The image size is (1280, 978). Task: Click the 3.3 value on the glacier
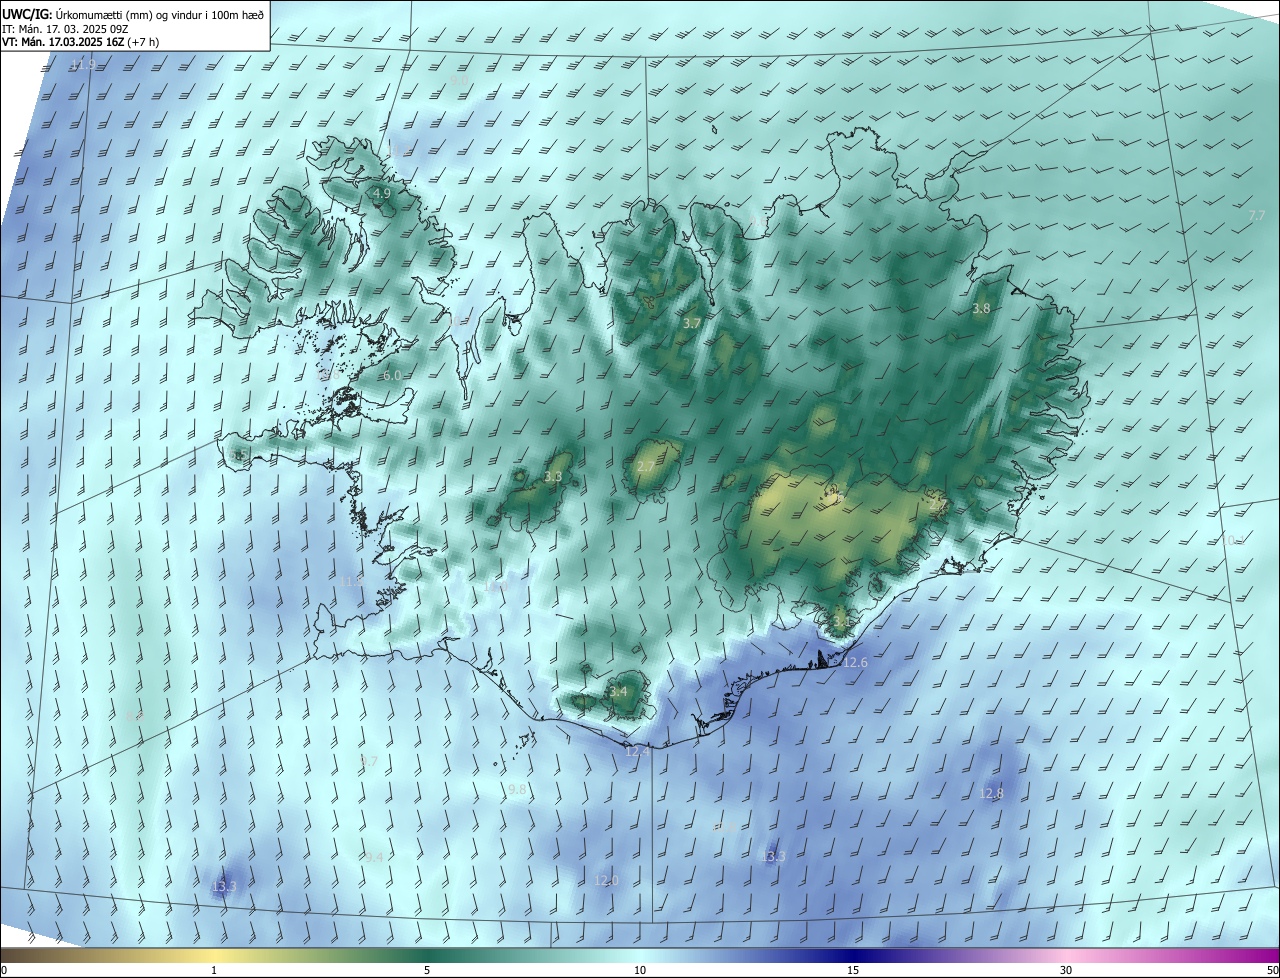click(553, 477)
